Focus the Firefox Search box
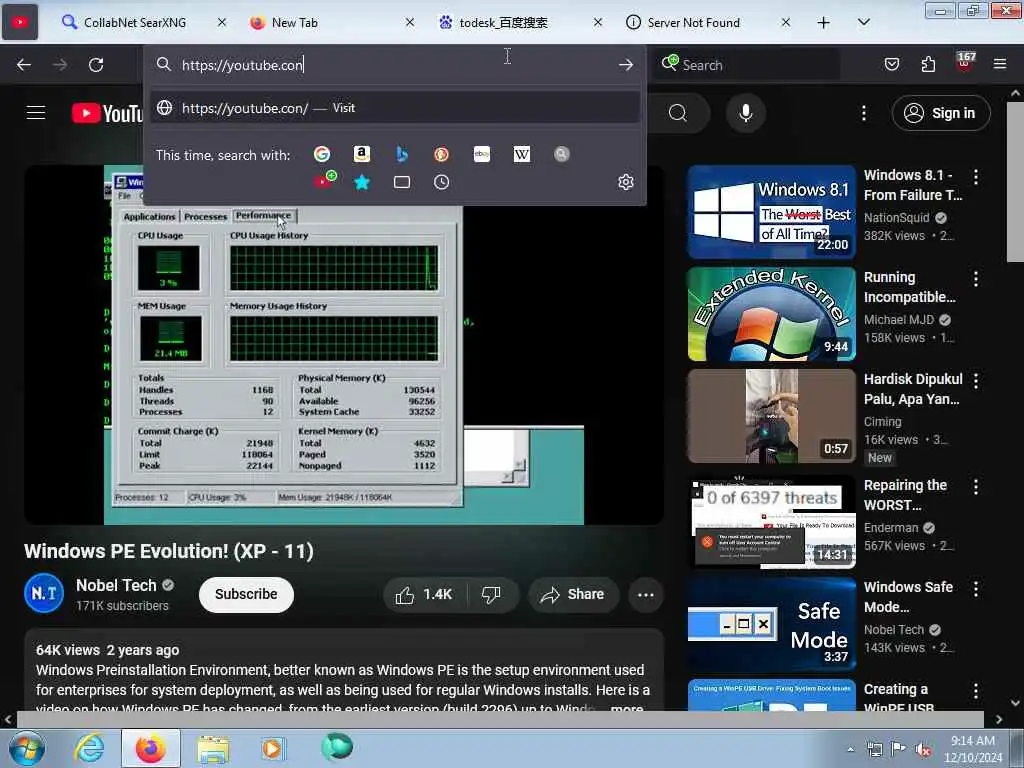 [x=748, y=65]
